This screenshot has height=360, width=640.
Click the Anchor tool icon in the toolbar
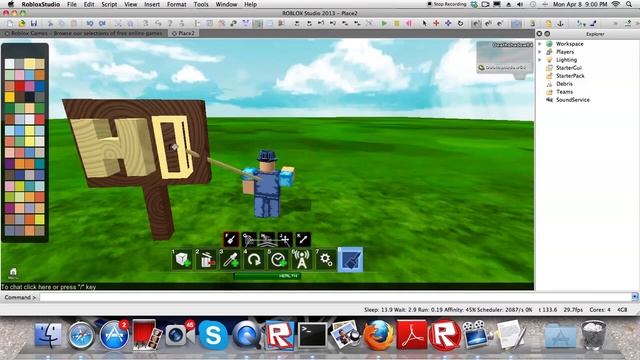pyautogui.click(x=560, y=24)
